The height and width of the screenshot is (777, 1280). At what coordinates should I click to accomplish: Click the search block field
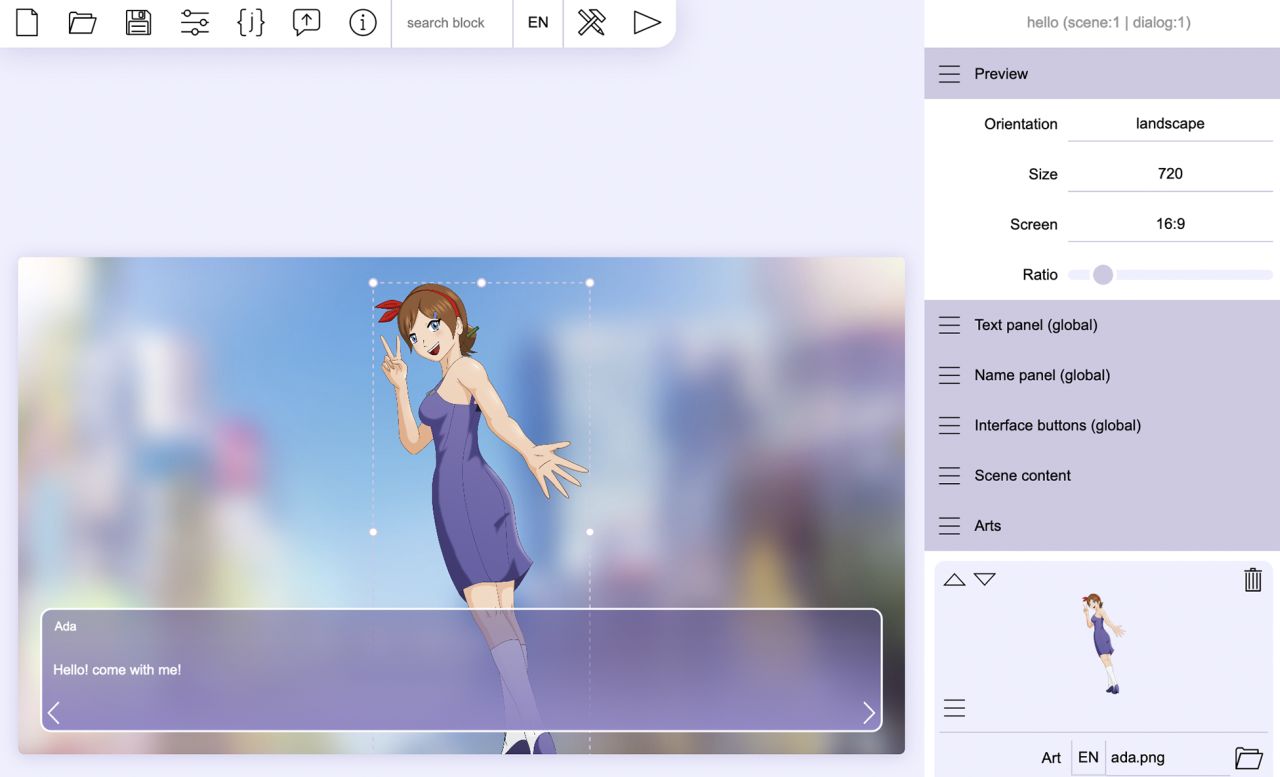[x=452, y=22]
